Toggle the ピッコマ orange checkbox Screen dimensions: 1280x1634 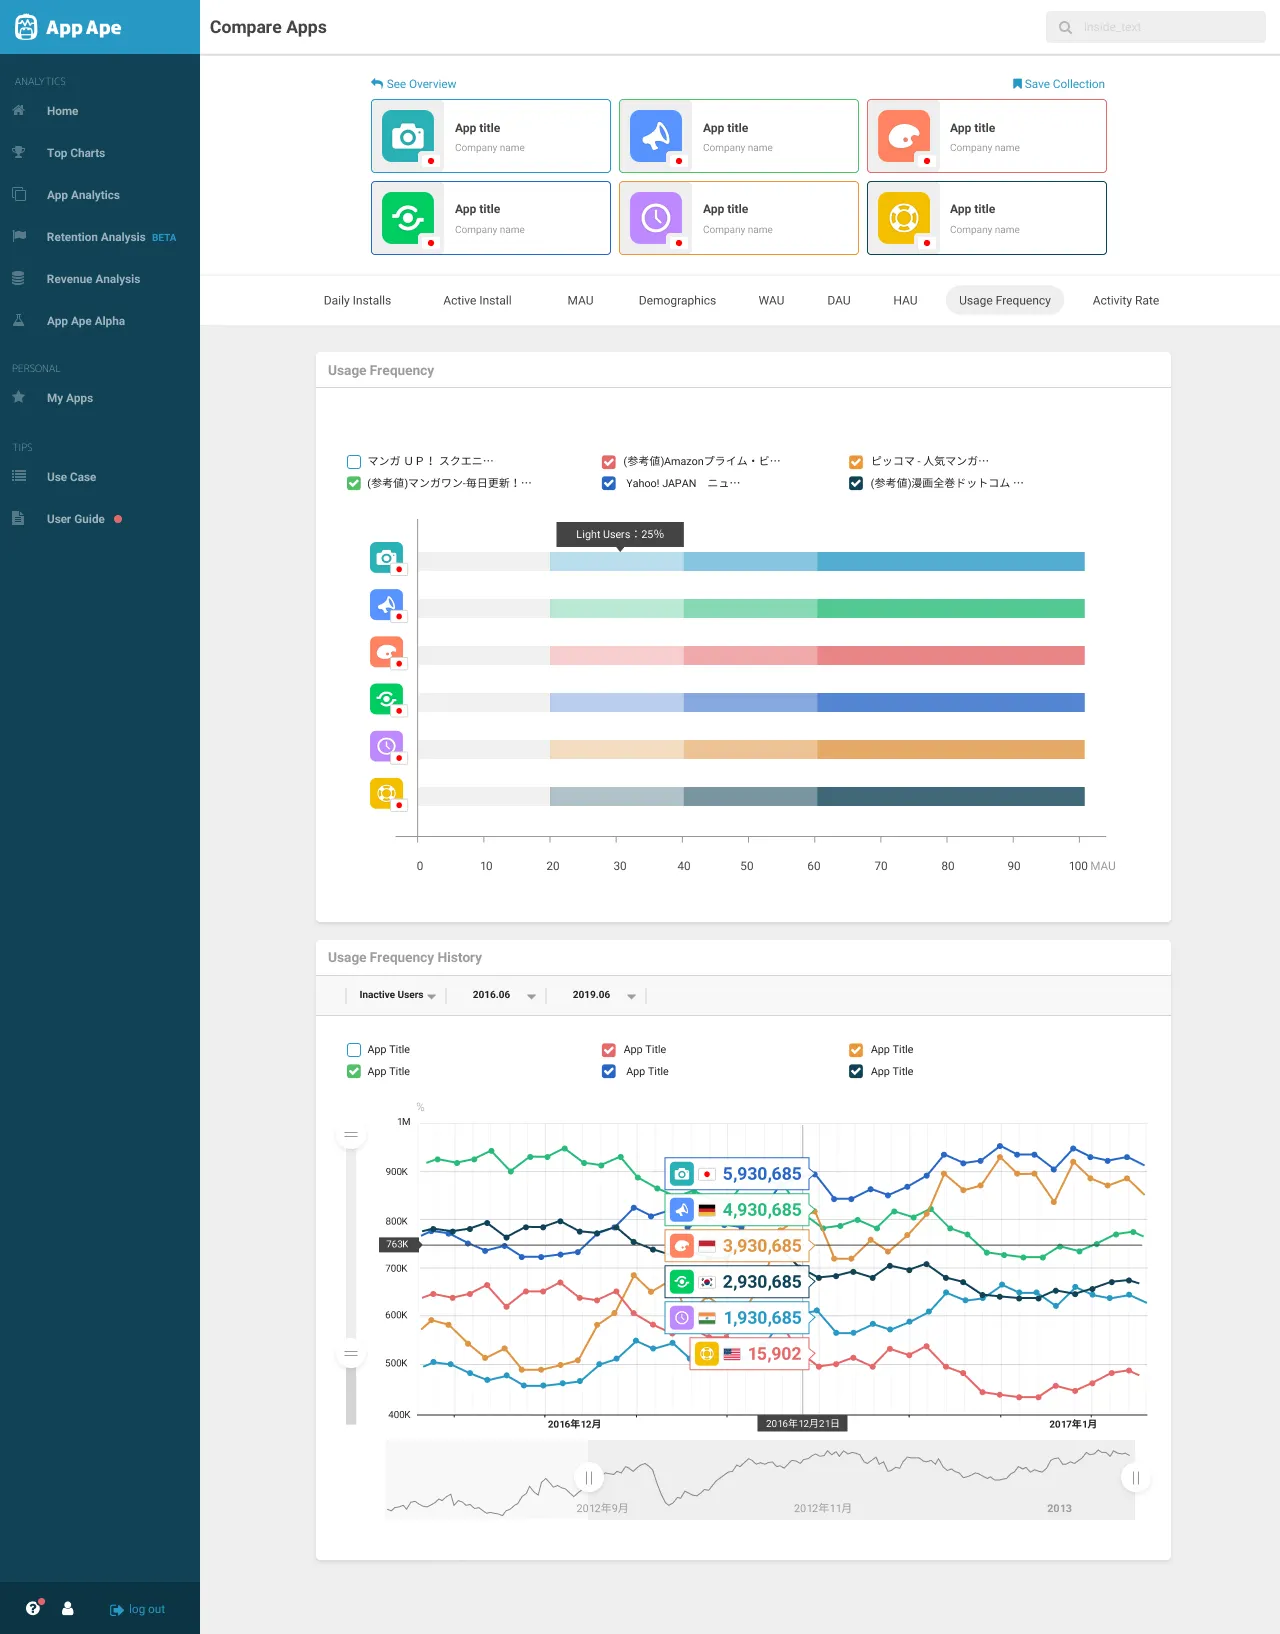click(856, 462)
